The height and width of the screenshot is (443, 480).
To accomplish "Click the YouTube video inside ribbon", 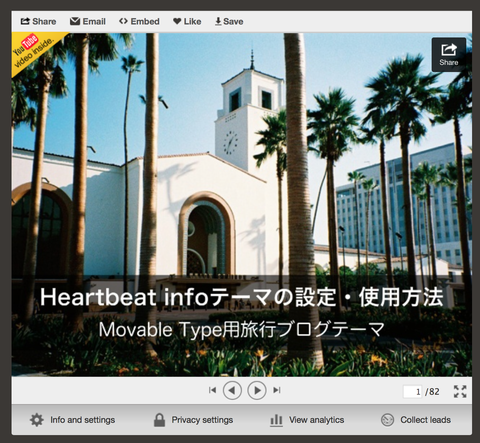I will pyautogui.click(x=33, y=51).
